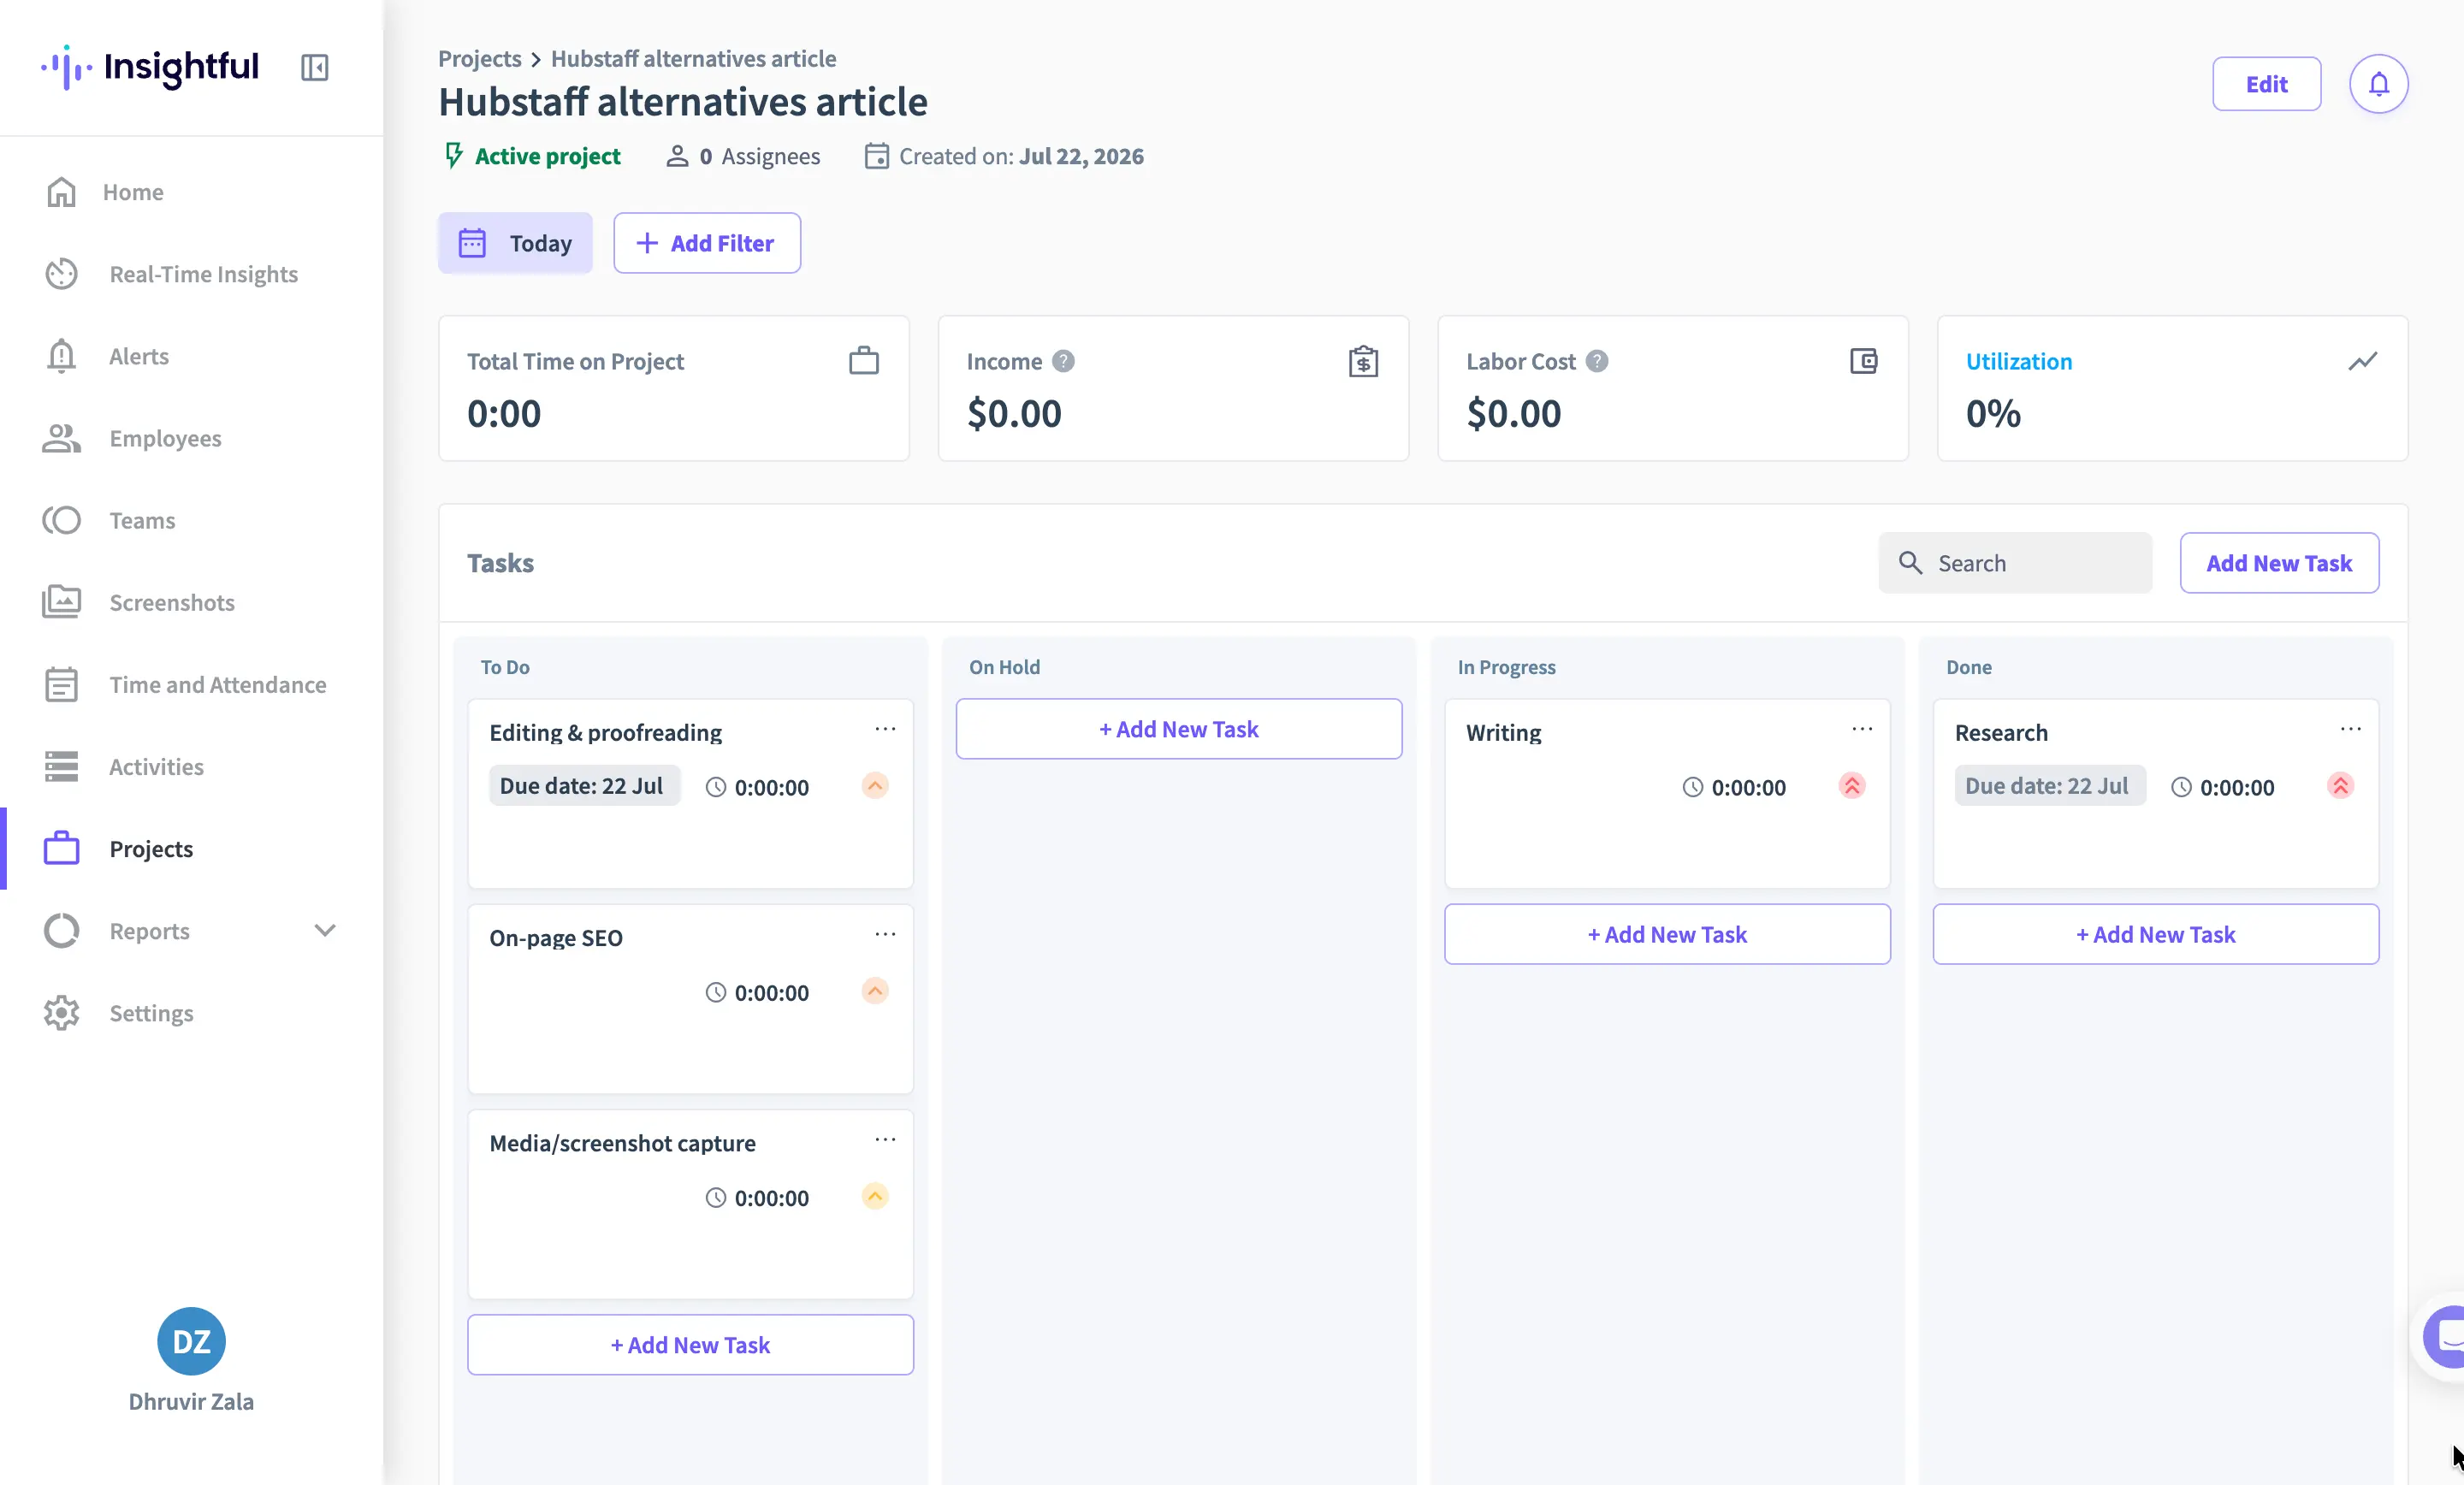
Task: Open the On-page SEO task title
Action: click(556, 937)
